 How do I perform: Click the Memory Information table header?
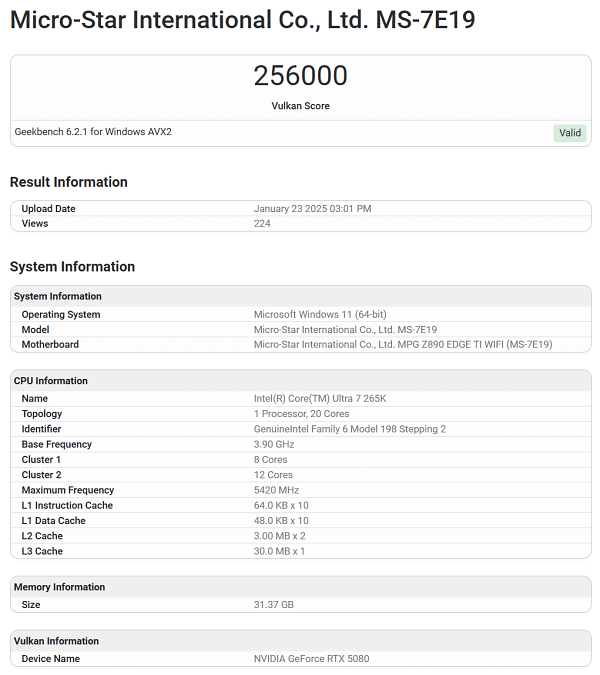click(59, 587)
